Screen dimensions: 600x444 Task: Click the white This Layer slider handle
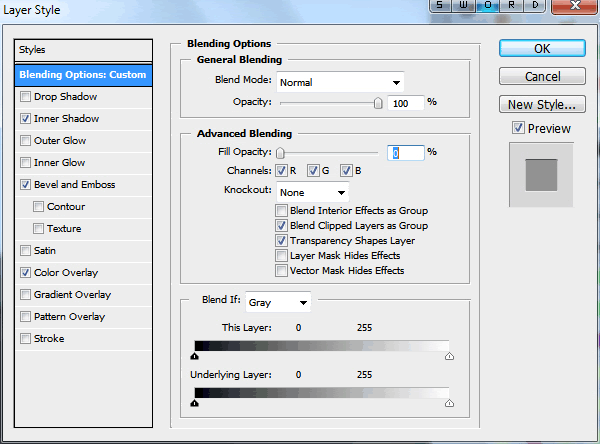[x=448, y=355]
